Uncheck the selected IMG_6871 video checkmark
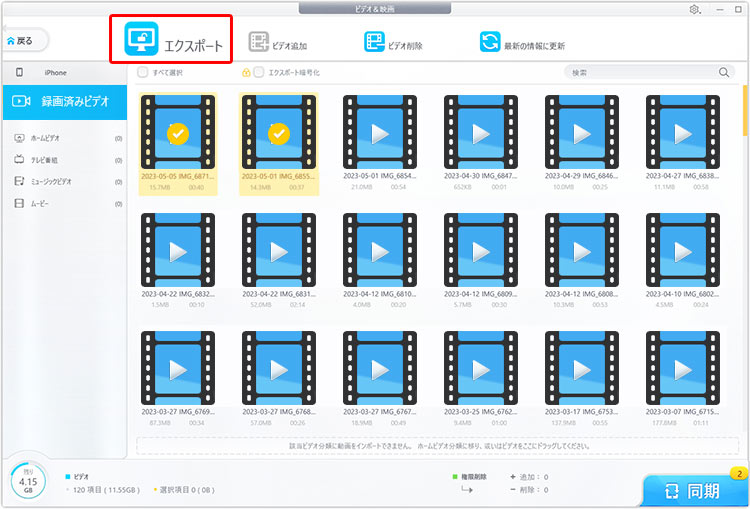 (178, 134)
